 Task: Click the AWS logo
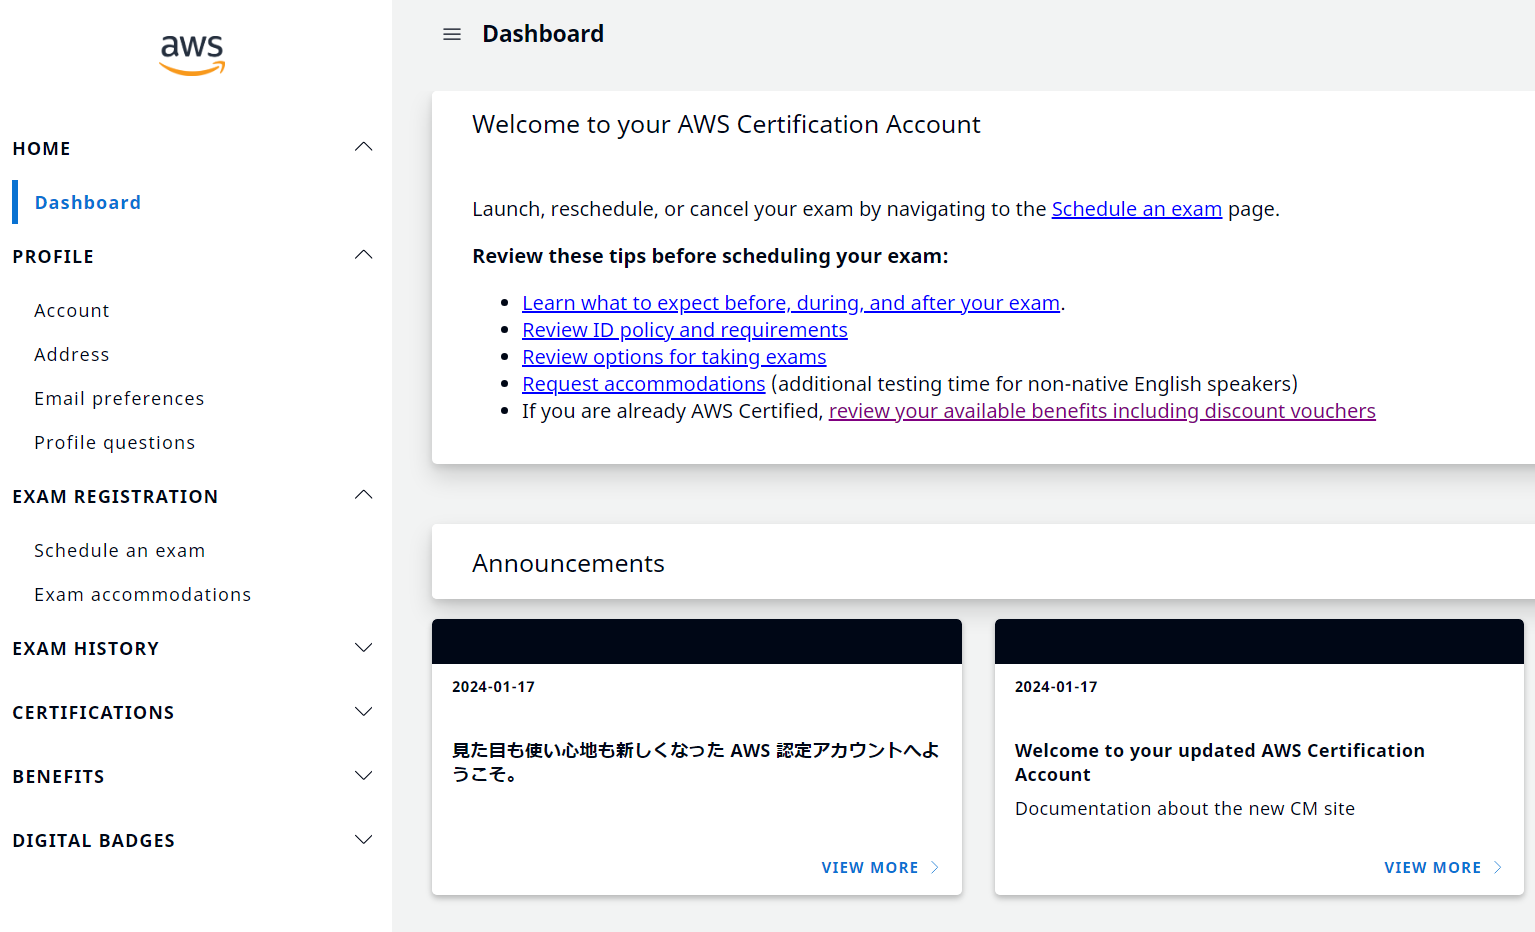[192, 55]
